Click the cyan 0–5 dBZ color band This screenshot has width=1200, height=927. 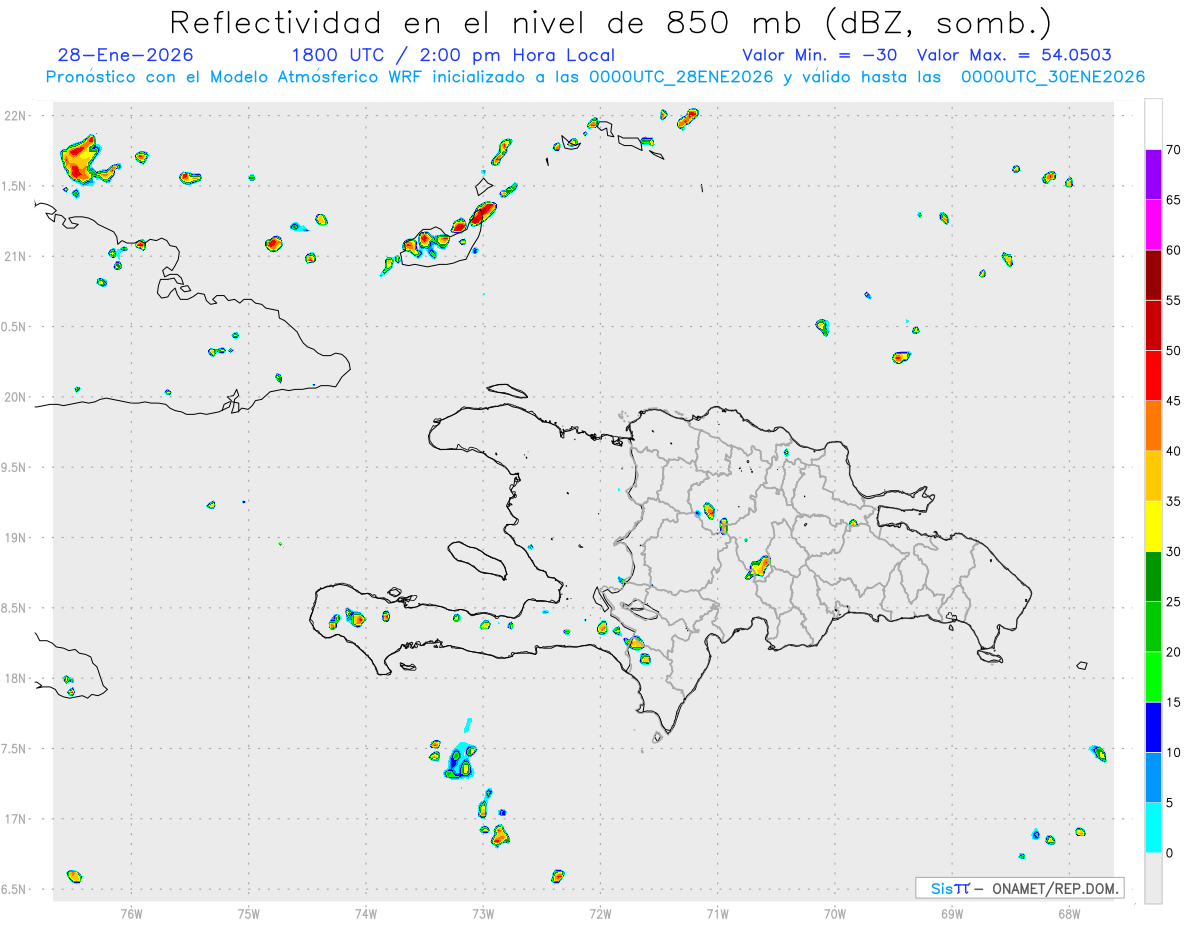click(1153, 828)
